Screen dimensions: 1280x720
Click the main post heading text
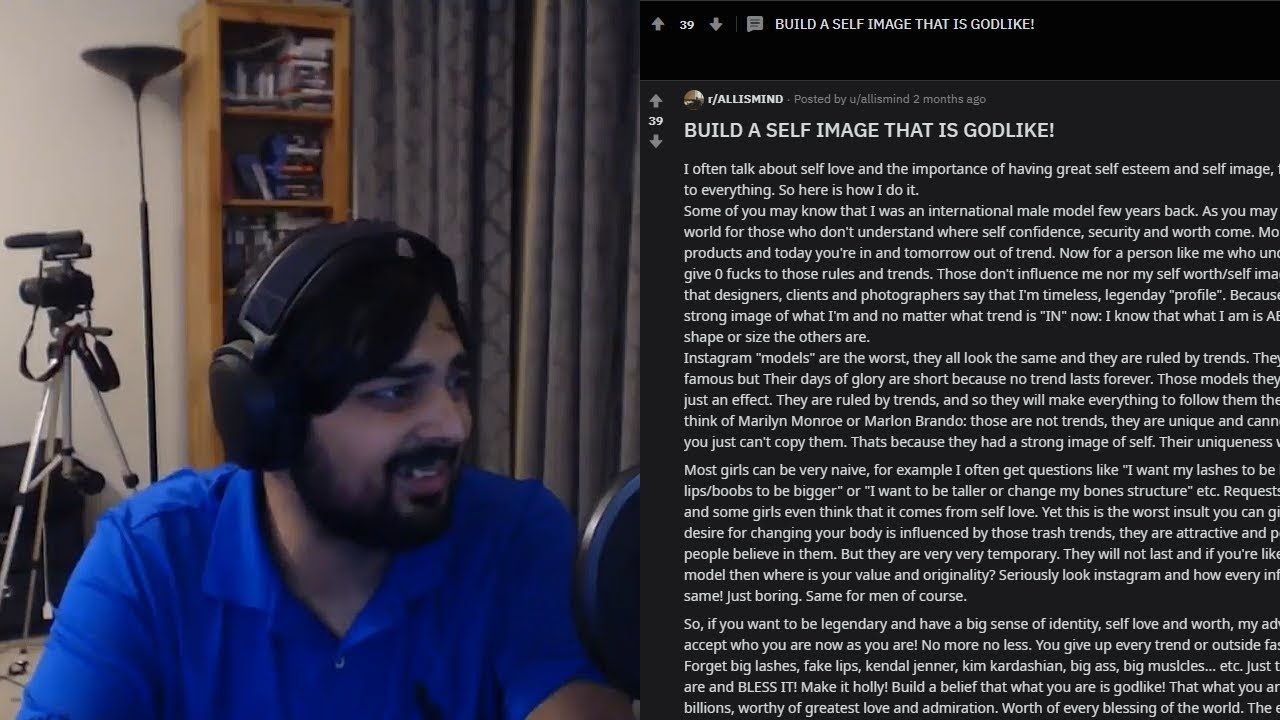click(869, 130)
